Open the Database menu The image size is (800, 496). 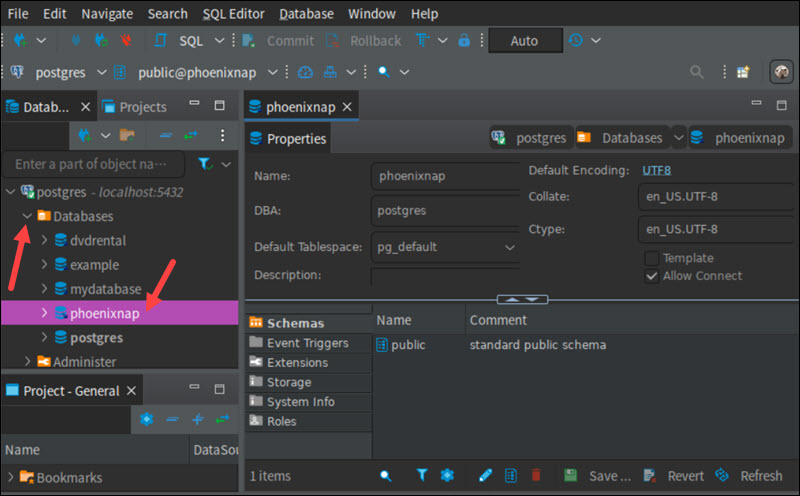point(306,14)
